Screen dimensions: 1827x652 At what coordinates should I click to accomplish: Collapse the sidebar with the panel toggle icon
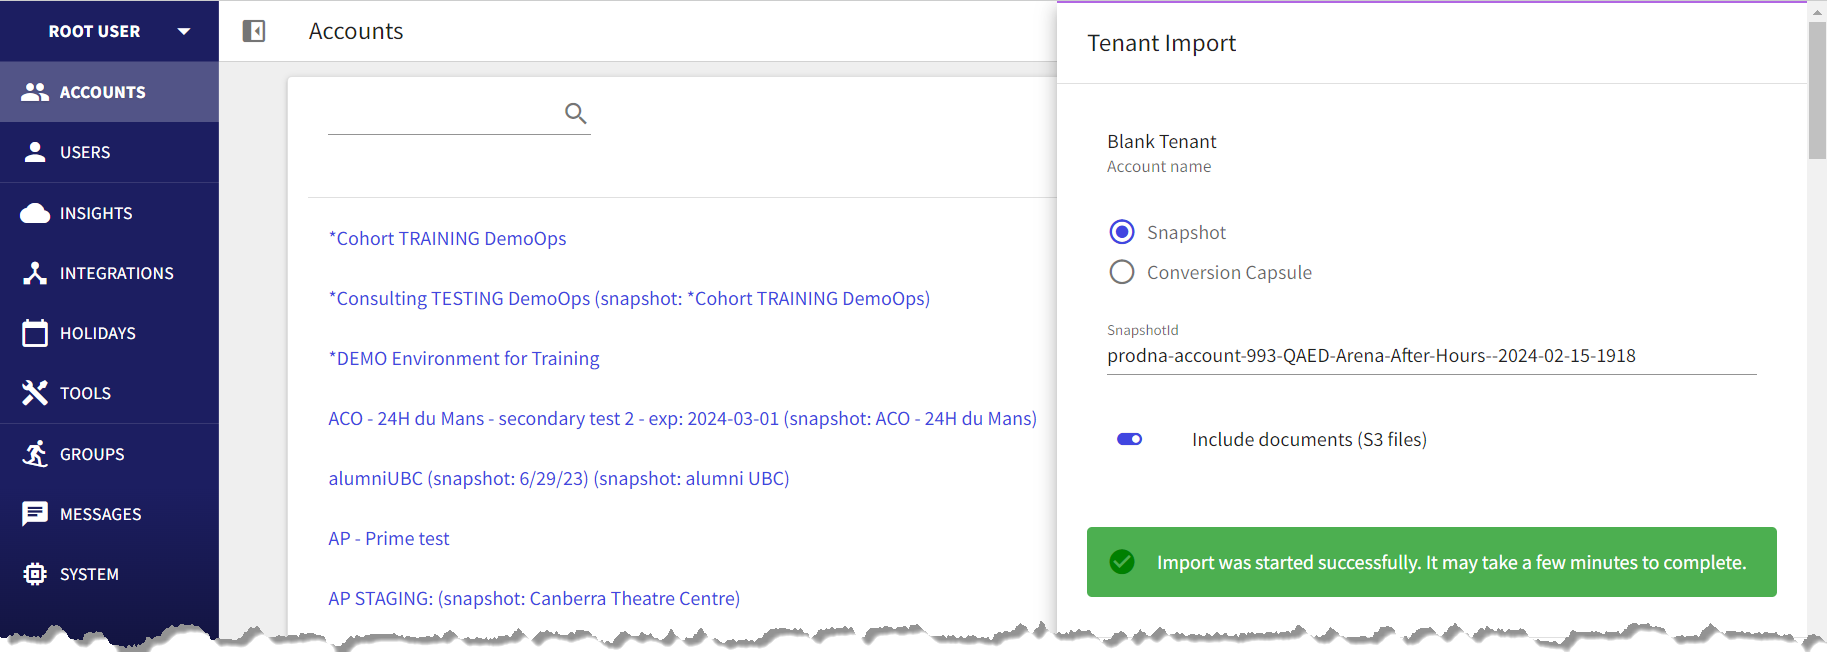point(254,31)
